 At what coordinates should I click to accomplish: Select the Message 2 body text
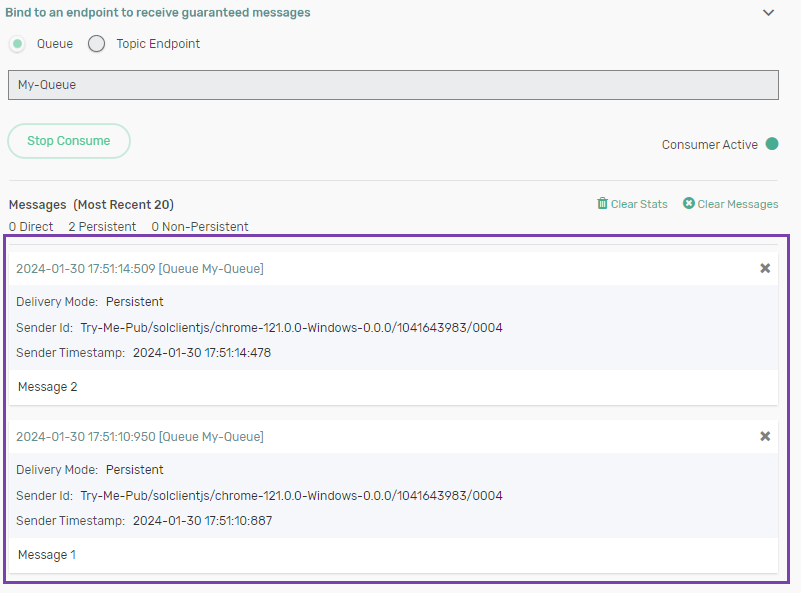pyautogui.click(x=47, y=387)
